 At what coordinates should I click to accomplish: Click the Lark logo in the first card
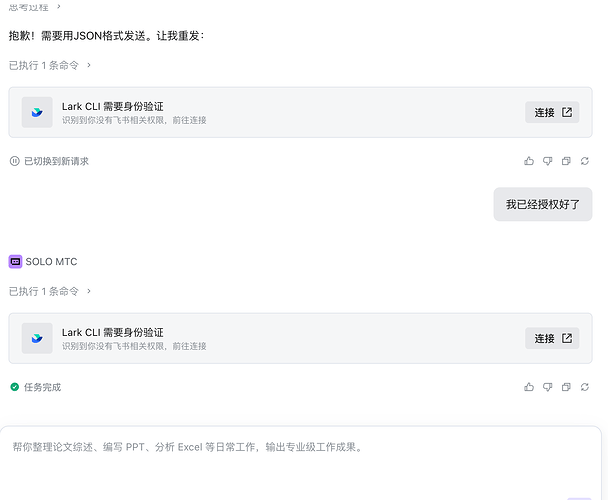(37, 112)
